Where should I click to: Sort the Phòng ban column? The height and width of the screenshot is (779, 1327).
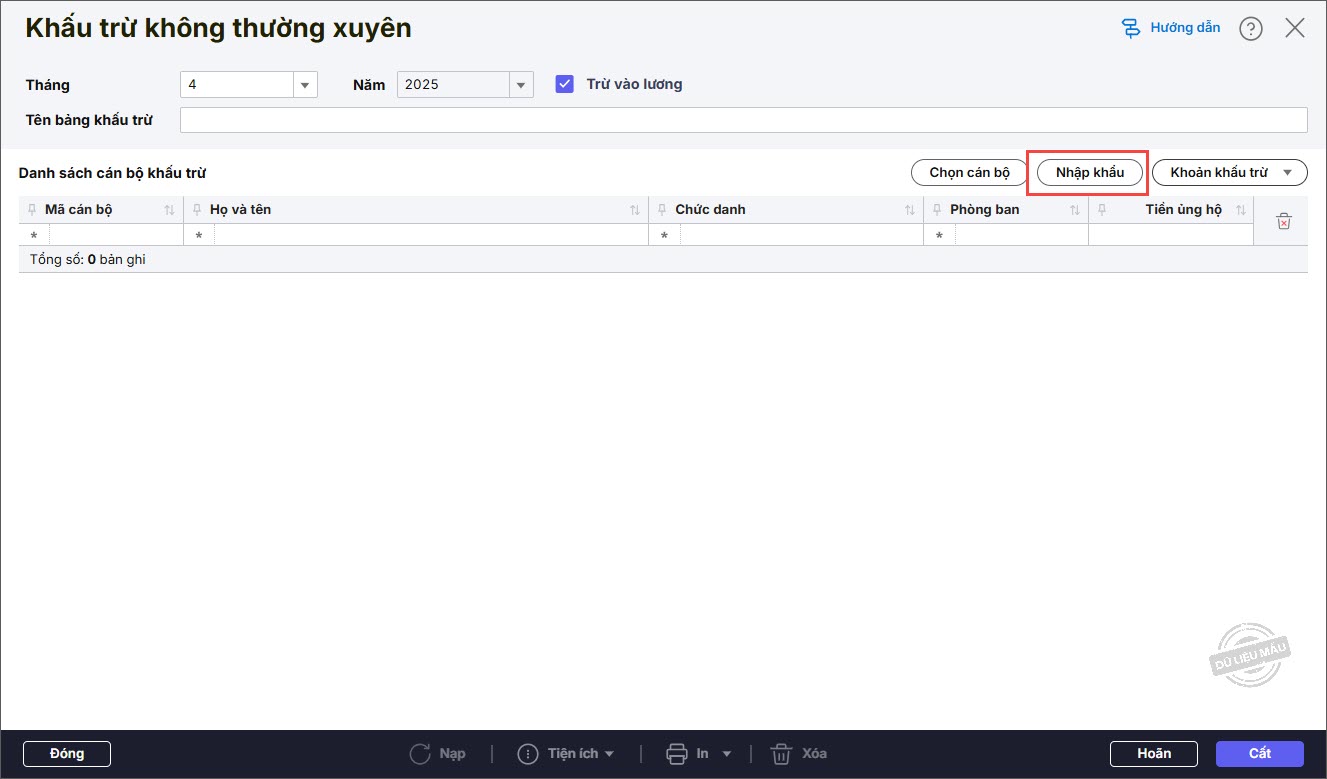tap(1075, 210)
